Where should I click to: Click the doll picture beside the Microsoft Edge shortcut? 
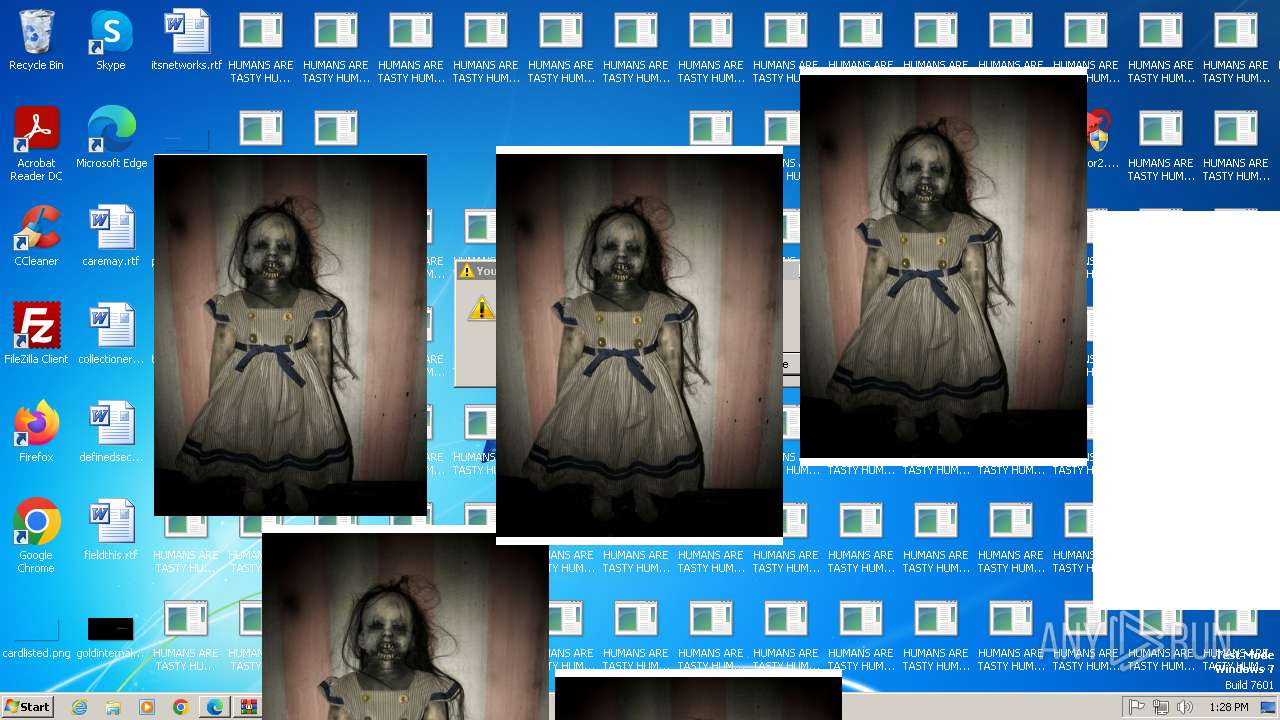pyautogui.click(x=290, y=335)
